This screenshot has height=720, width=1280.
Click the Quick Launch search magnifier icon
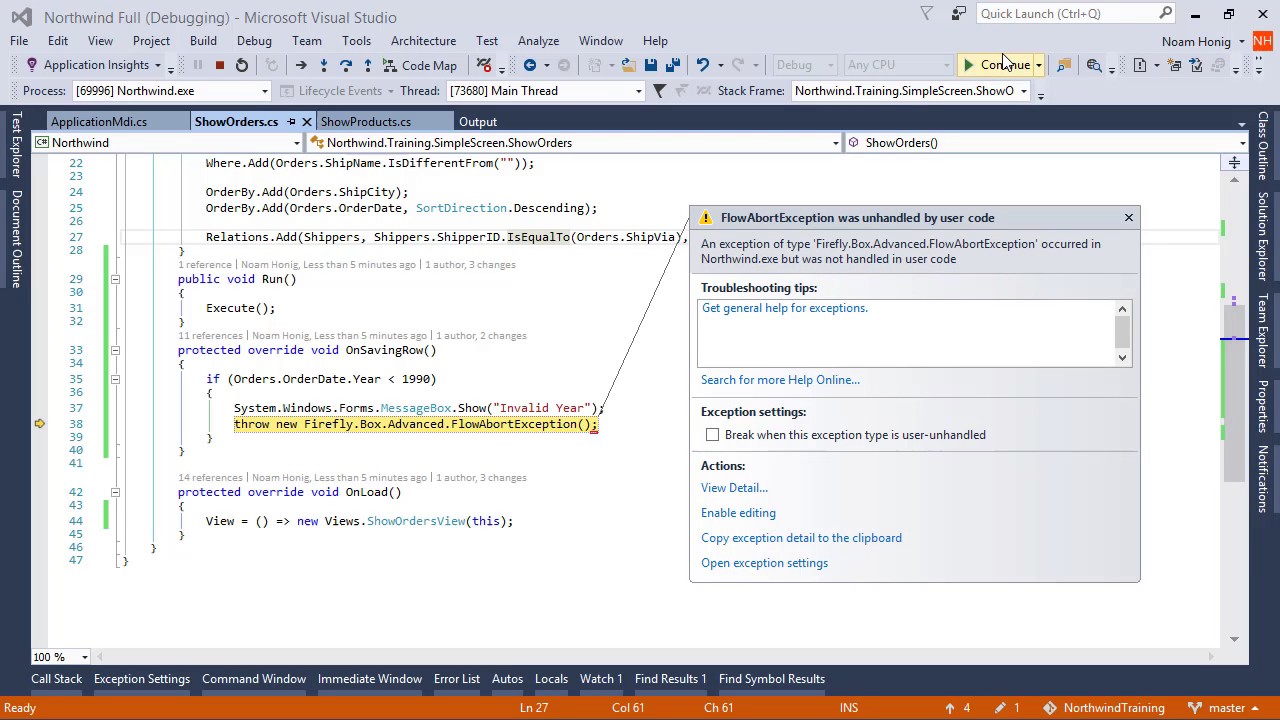pyautogui.click(x=1165, y=13)
